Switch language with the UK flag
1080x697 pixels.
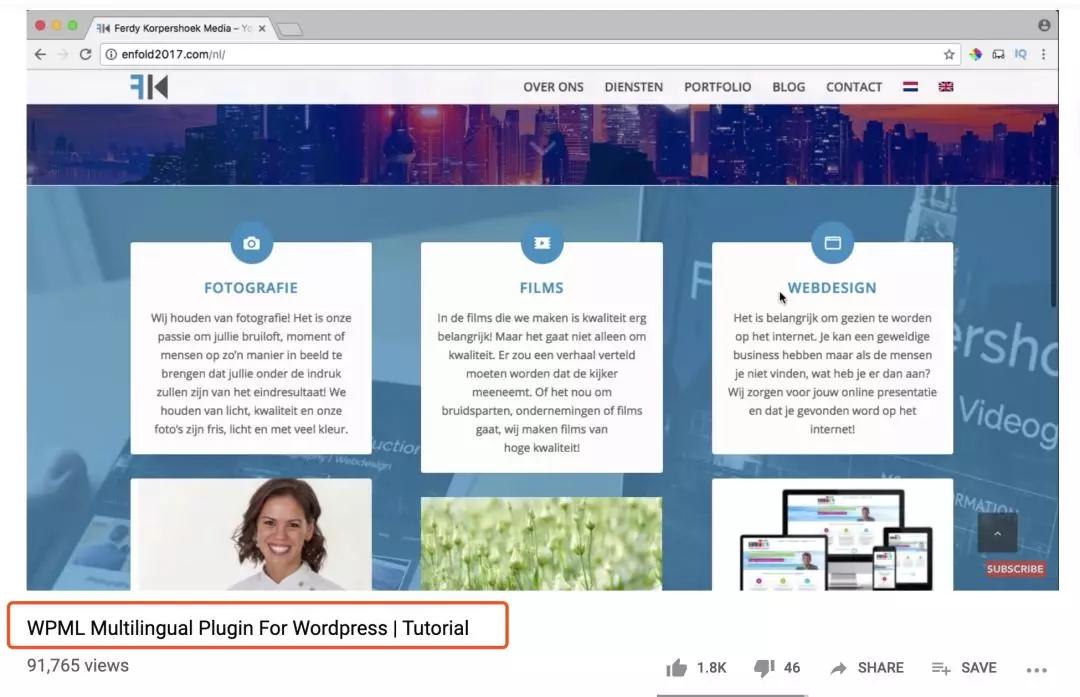946,87
